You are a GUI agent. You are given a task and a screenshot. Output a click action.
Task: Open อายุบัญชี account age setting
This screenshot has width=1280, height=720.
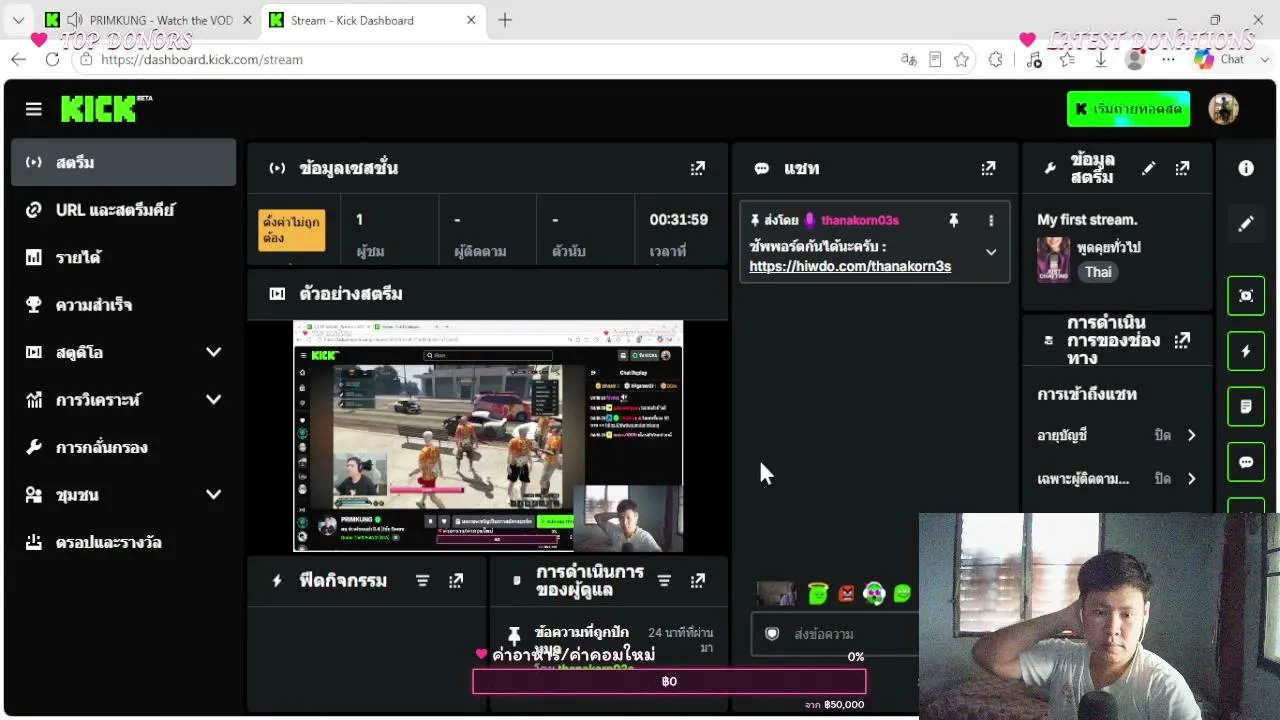[1117, 435]
